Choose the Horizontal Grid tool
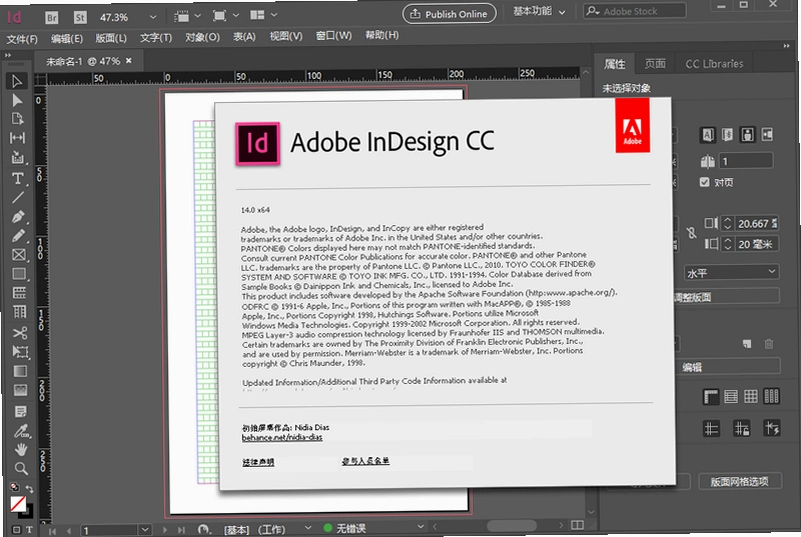 19,293
